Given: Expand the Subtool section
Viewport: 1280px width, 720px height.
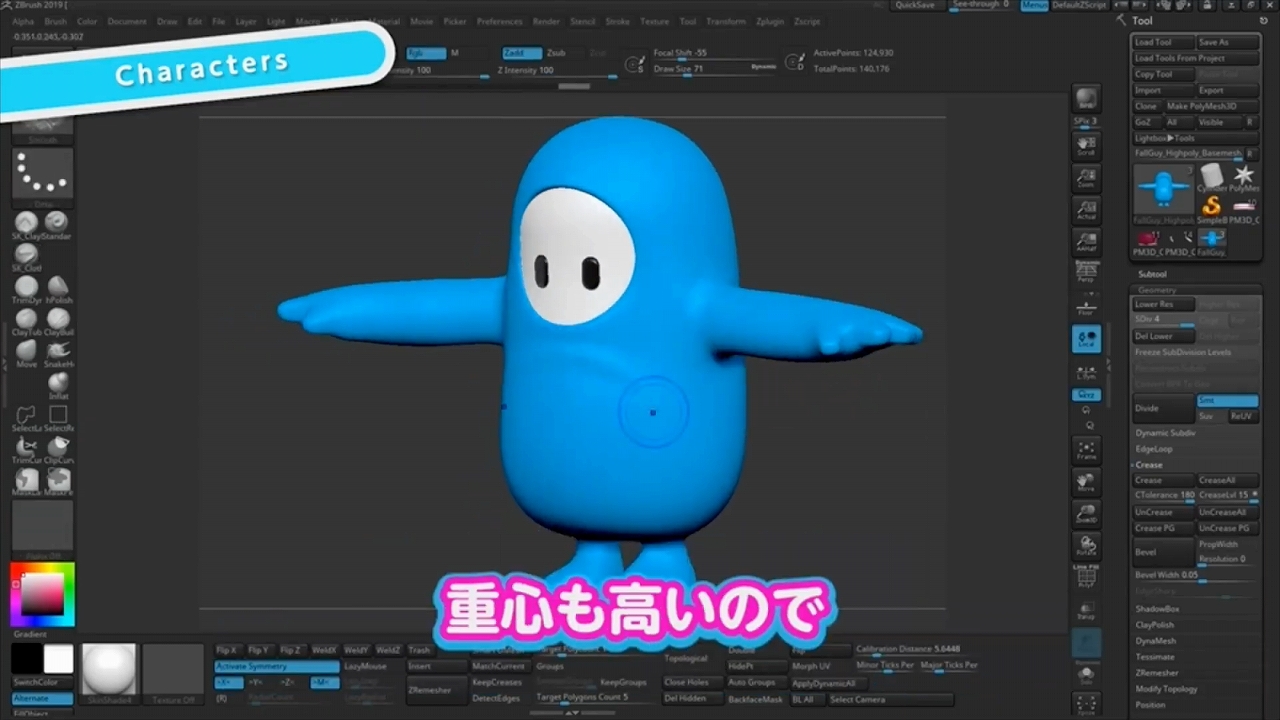Looking at the screenshot, I should coord(1152,274).
